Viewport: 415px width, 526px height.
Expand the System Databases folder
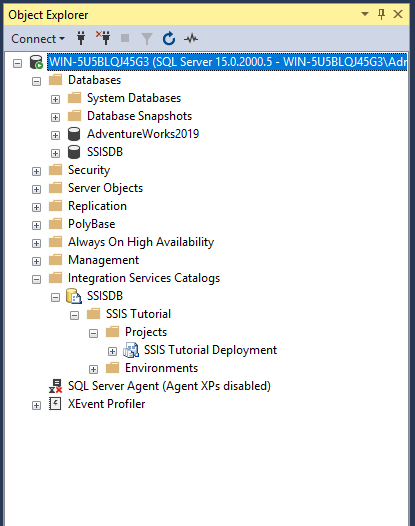pyautogui.click(x=55, y=100)
